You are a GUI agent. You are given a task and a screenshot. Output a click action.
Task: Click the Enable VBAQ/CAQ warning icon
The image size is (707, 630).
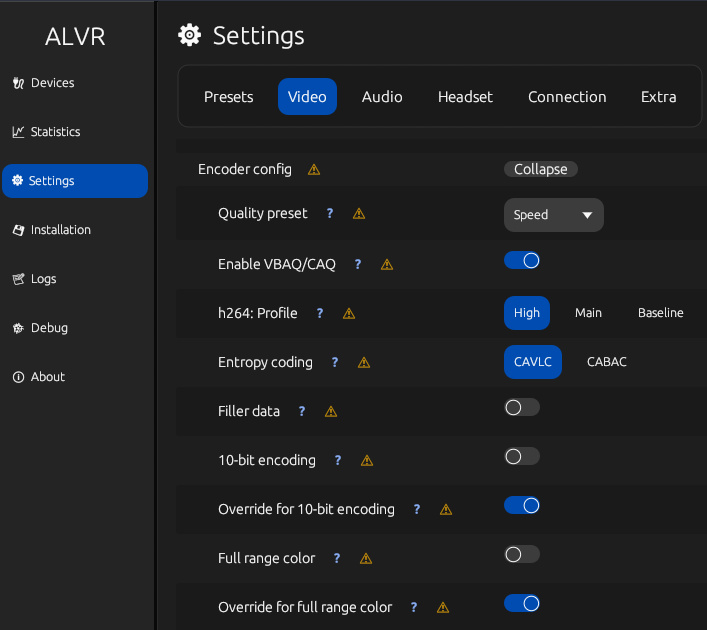[387, 264]
